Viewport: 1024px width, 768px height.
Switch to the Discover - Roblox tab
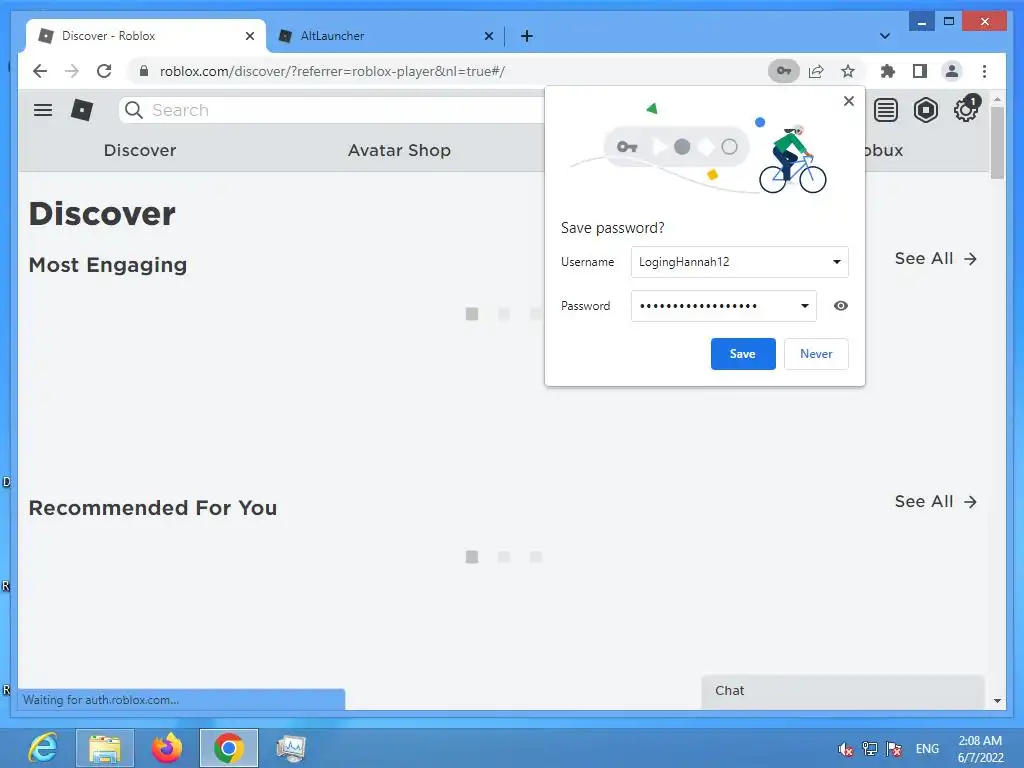coord(146,36)
